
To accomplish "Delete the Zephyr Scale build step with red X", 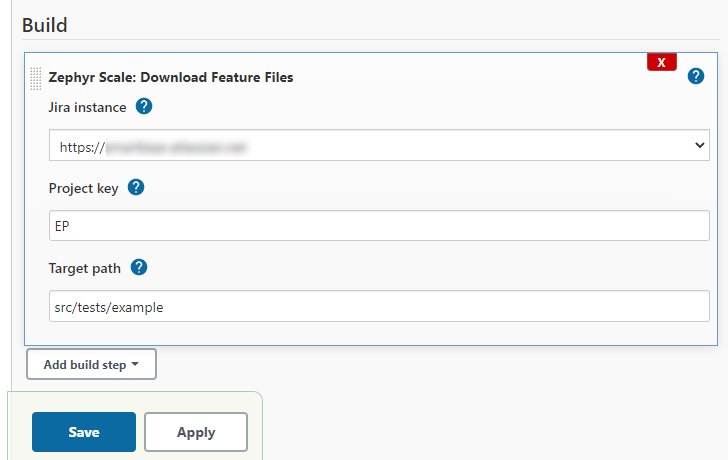I will coord(662,62).
